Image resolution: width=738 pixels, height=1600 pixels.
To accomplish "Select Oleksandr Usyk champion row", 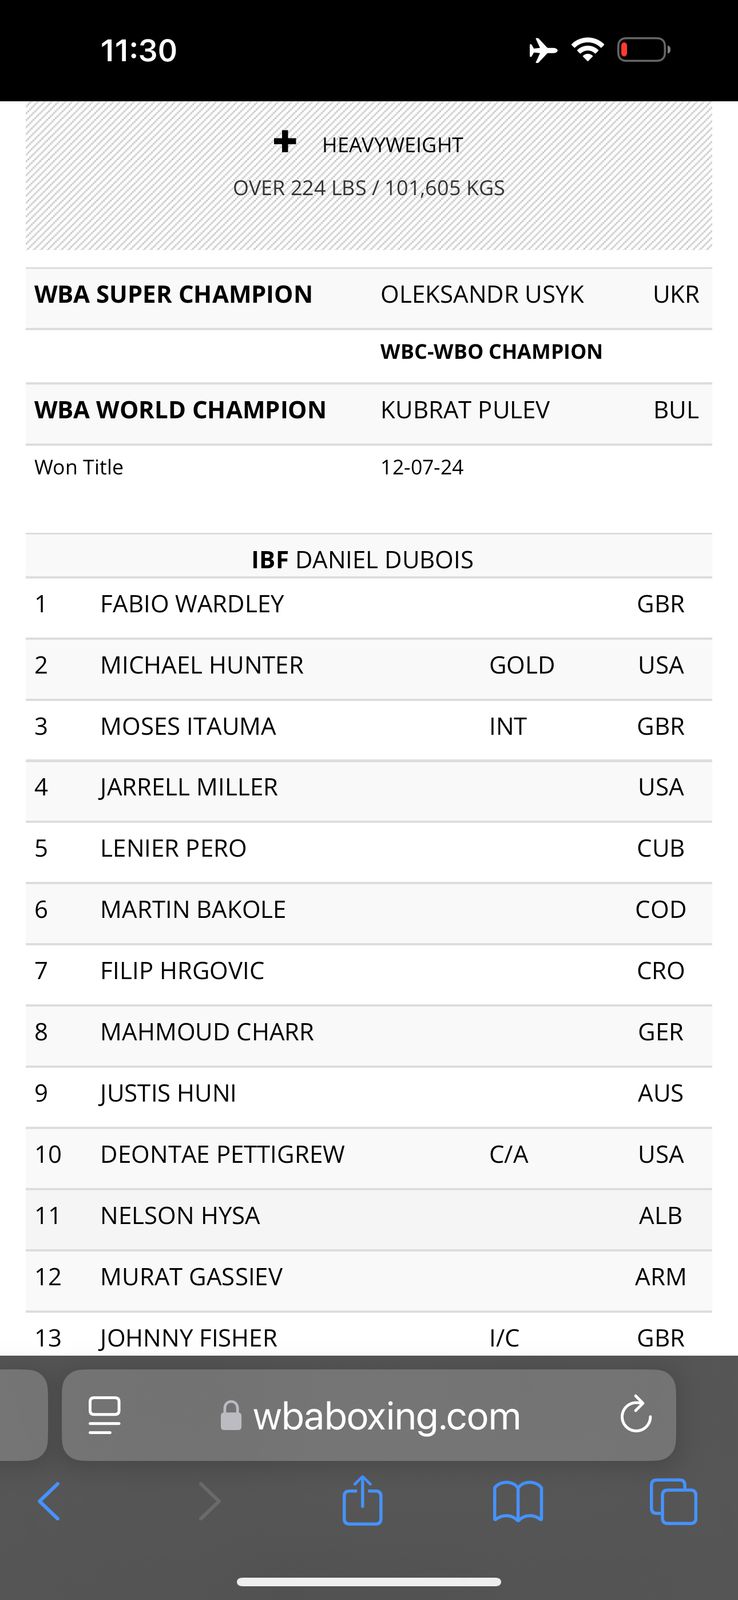I will pos(482,295).
